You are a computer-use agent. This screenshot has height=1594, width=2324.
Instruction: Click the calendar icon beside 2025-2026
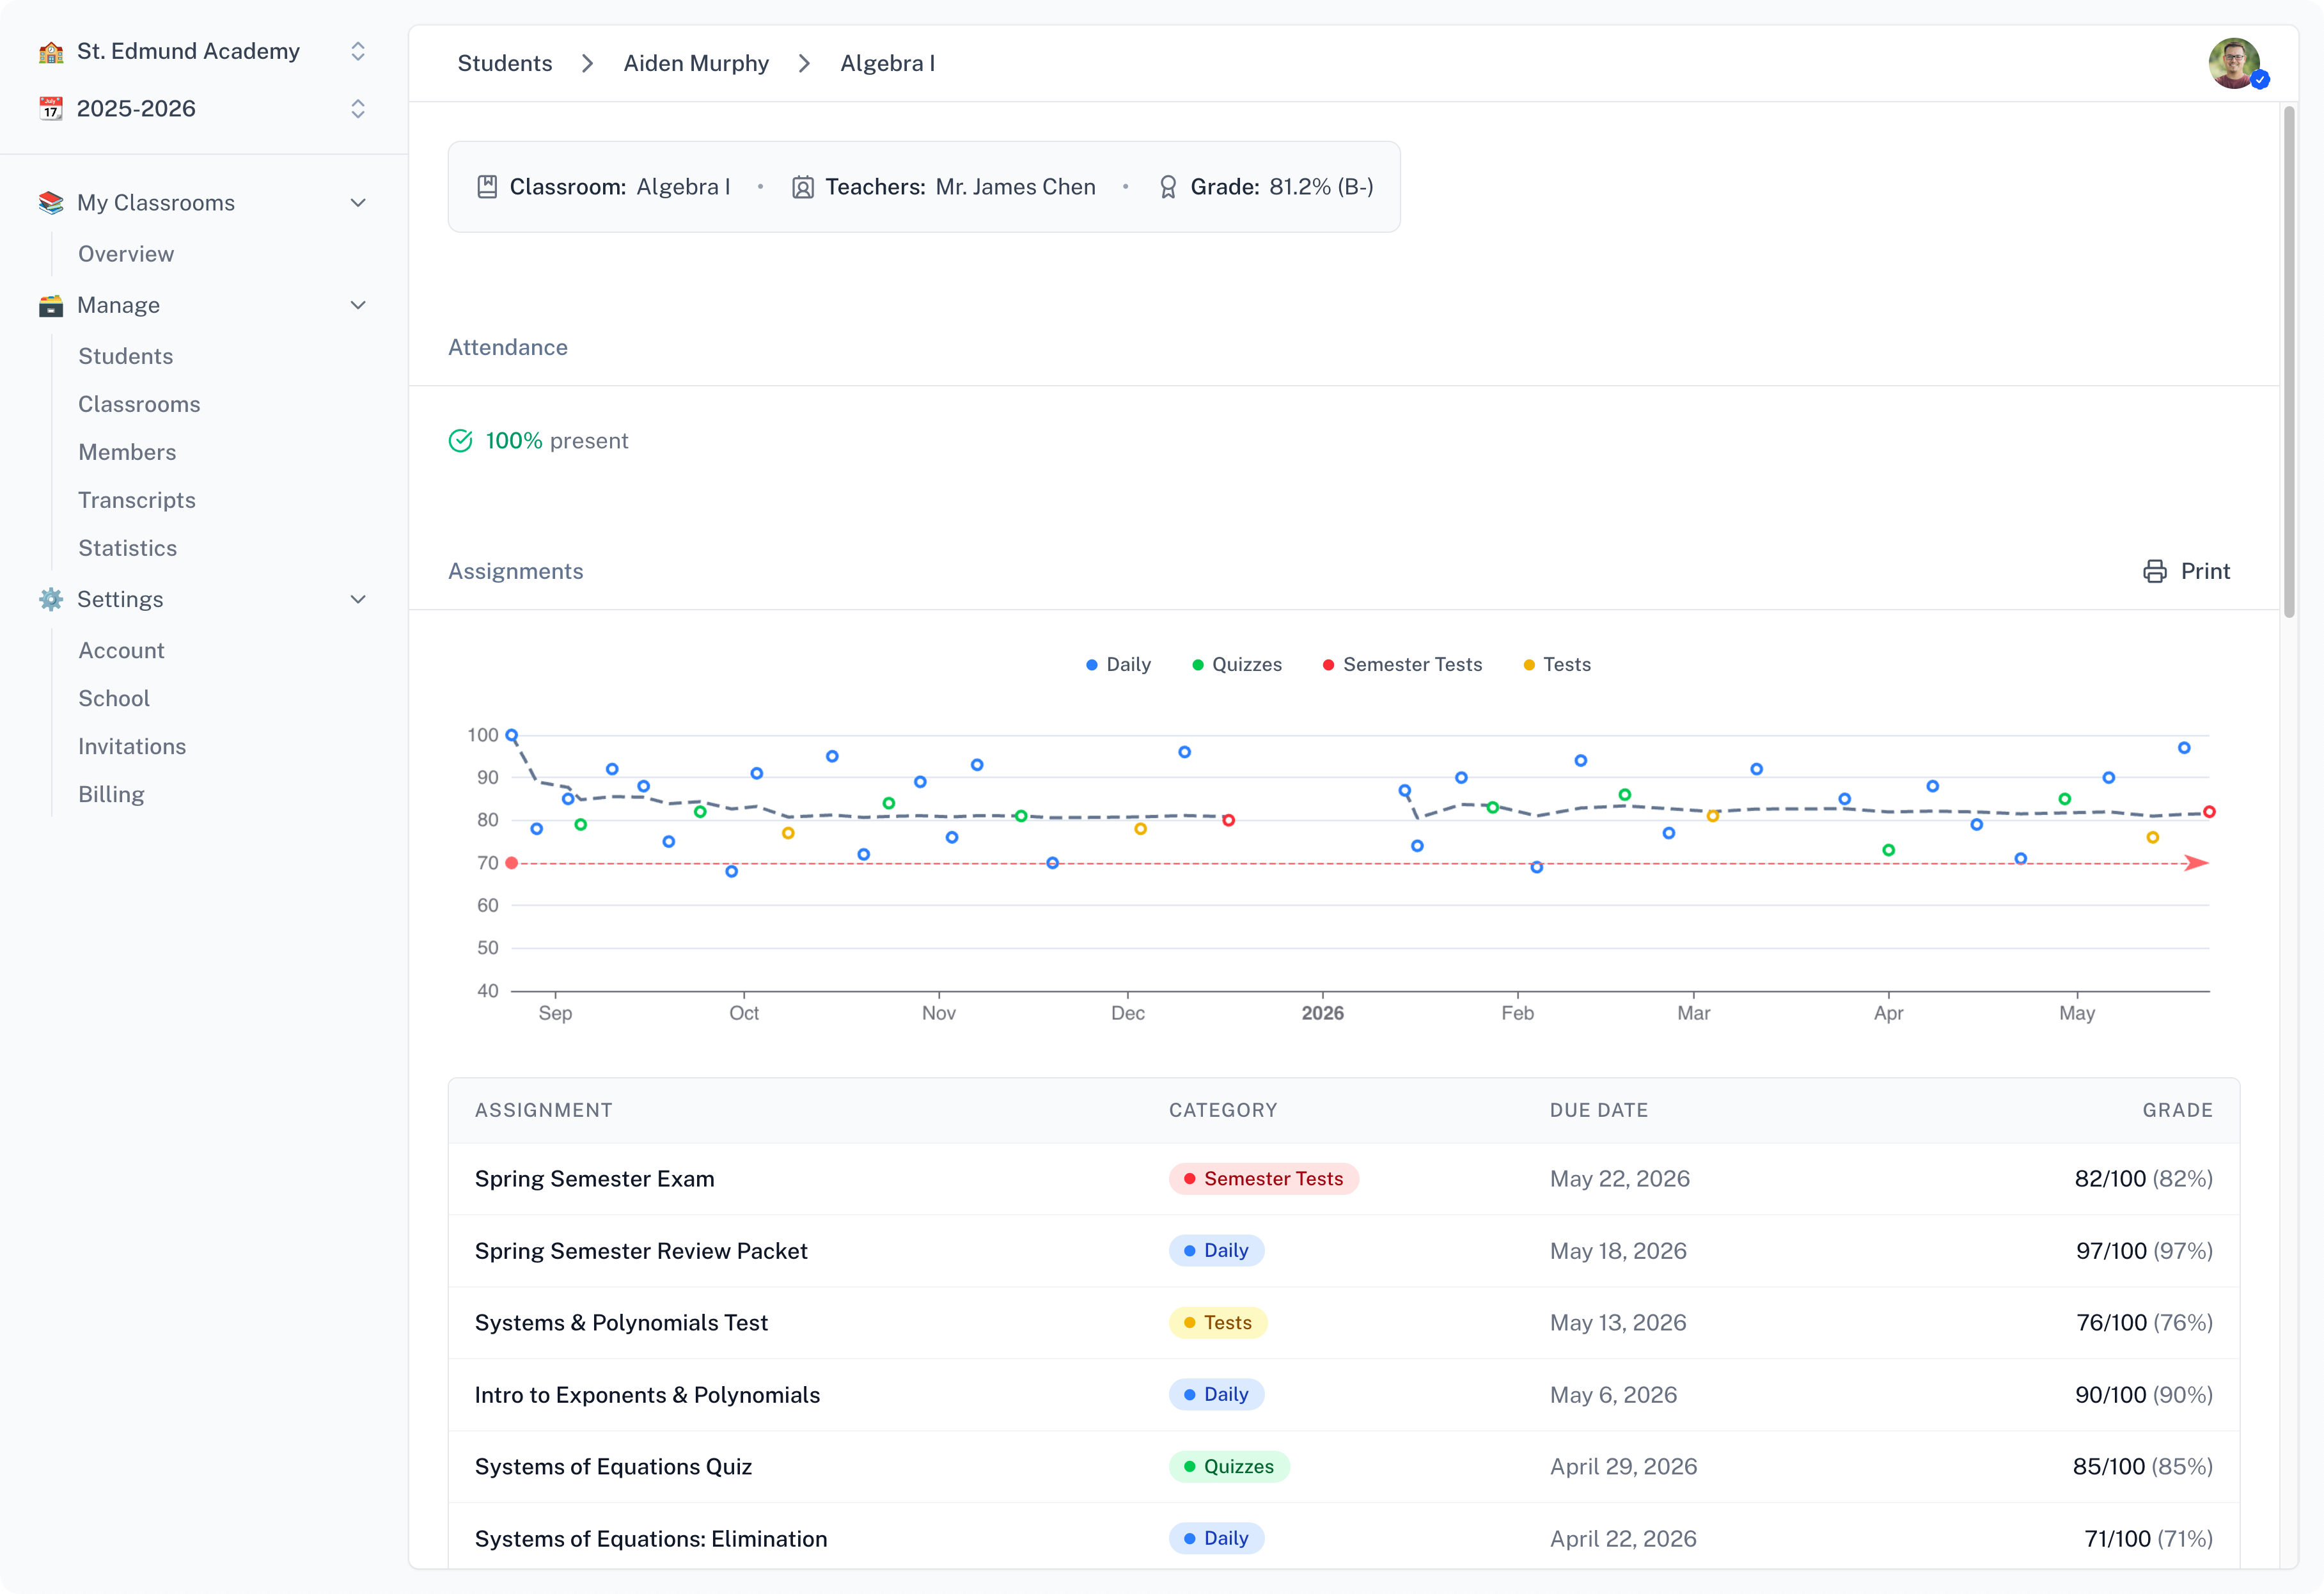[x=50, y=108]
